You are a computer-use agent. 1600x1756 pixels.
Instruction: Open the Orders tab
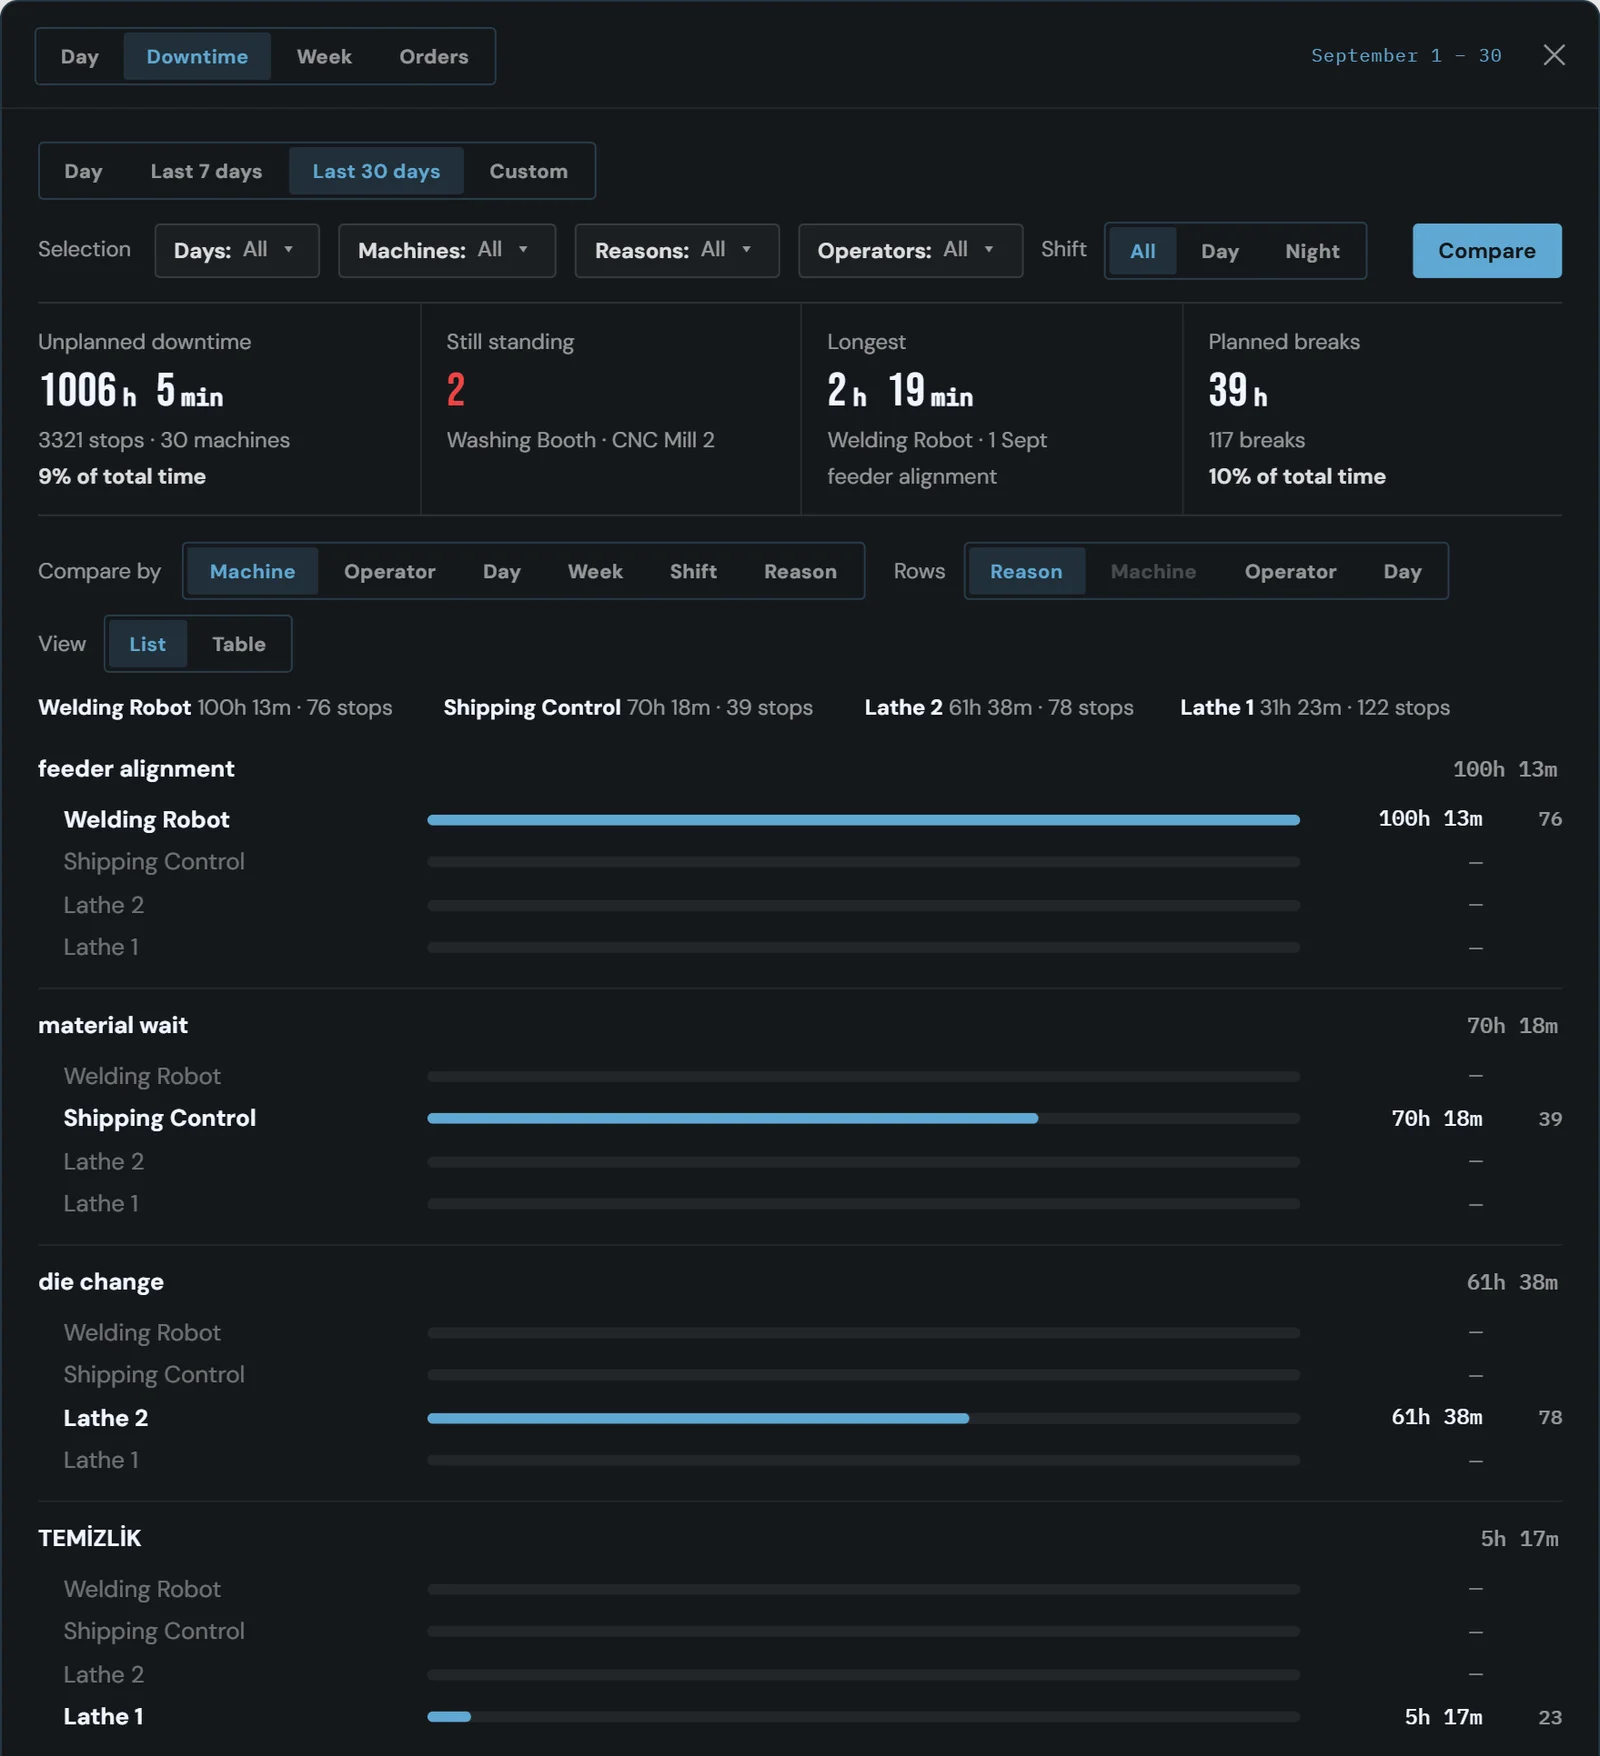(434, 56)
